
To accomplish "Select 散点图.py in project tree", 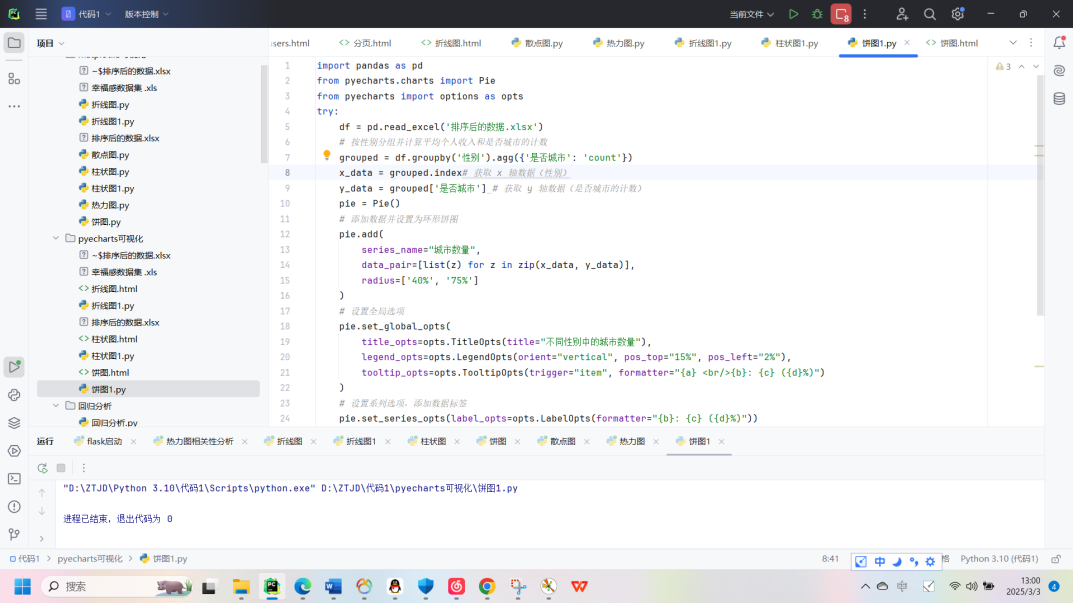I will click(x=103, y=155).
